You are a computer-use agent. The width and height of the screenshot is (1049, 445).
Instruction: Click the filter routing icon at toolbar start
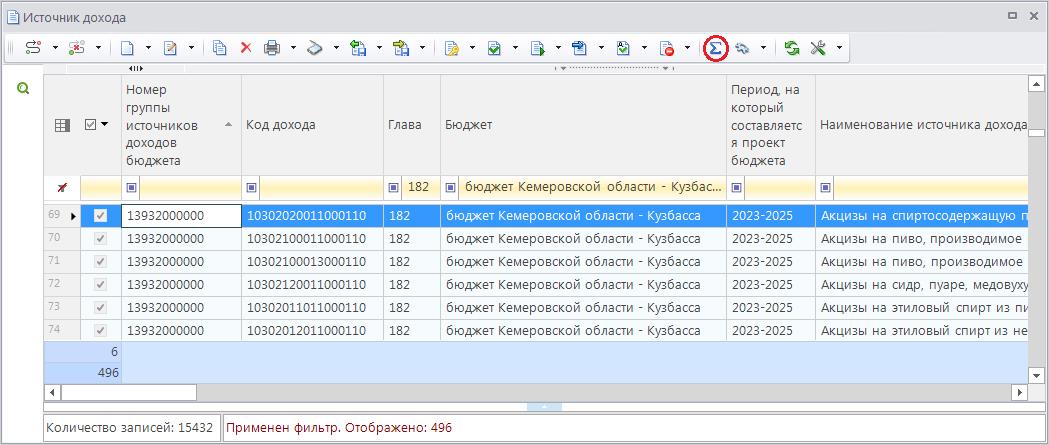33,48
